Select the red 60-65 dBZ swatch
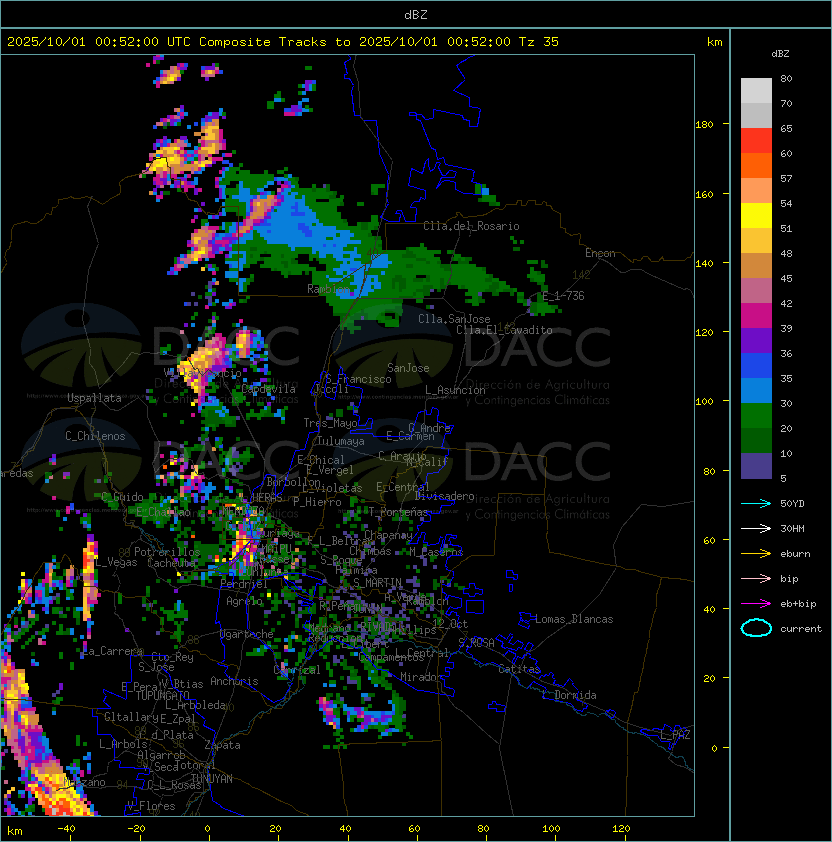This screenshot has height=842, width=832. point(756,141)
